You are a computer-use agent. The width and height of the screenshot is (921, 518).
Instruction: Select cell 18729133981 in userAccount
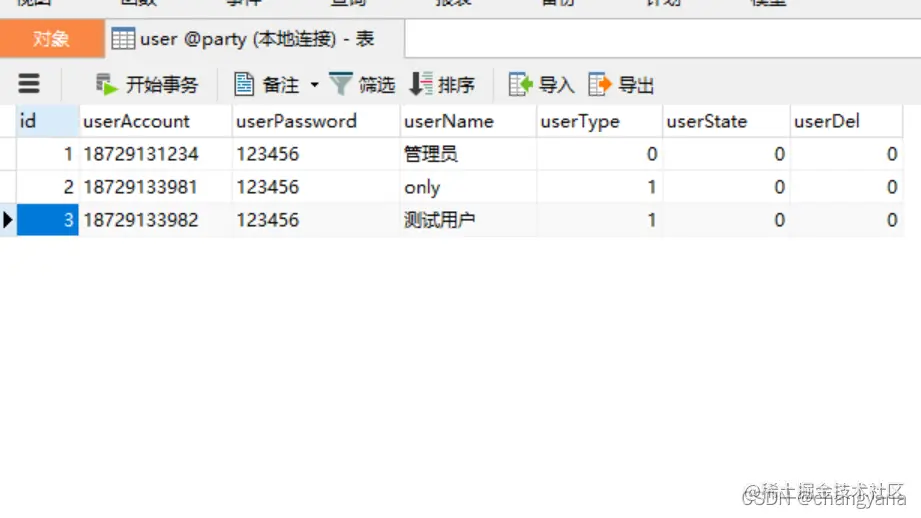click(x=156, y=187)
